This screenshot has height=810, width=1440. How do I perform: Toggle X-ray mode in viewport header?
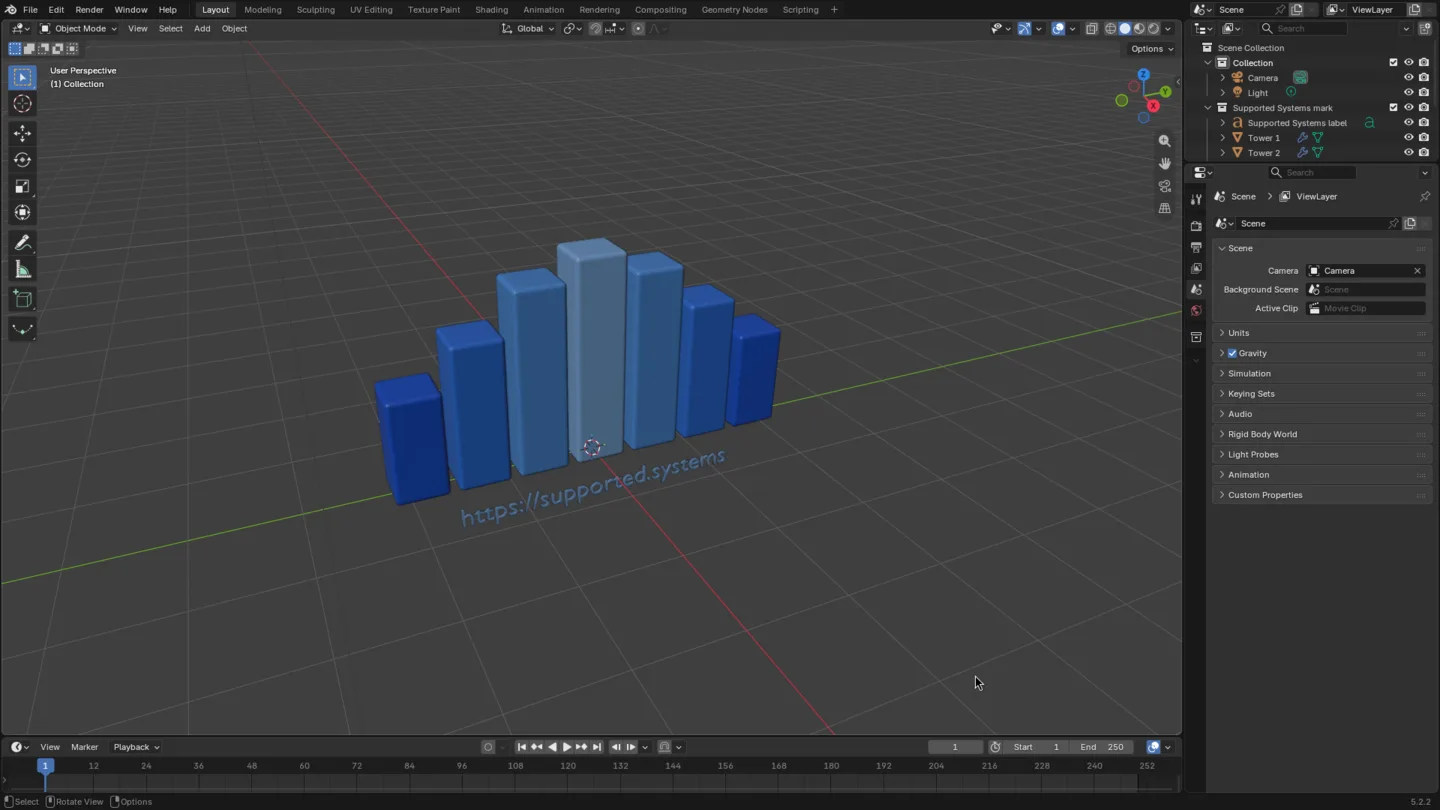coord(1091,29)
